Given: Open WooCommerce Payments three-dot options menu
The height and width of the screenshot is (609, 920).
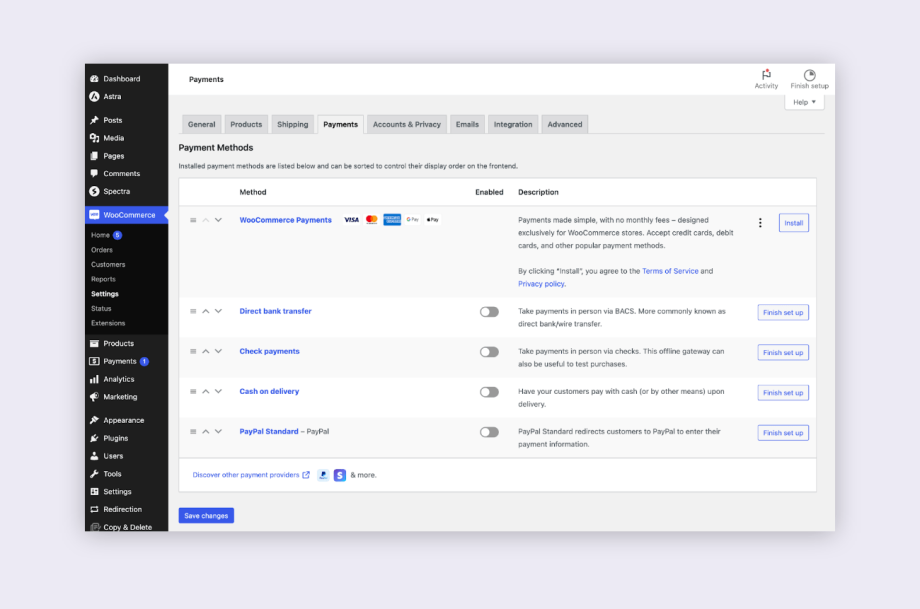Looking at the screenshot, I should coord(760,223).
